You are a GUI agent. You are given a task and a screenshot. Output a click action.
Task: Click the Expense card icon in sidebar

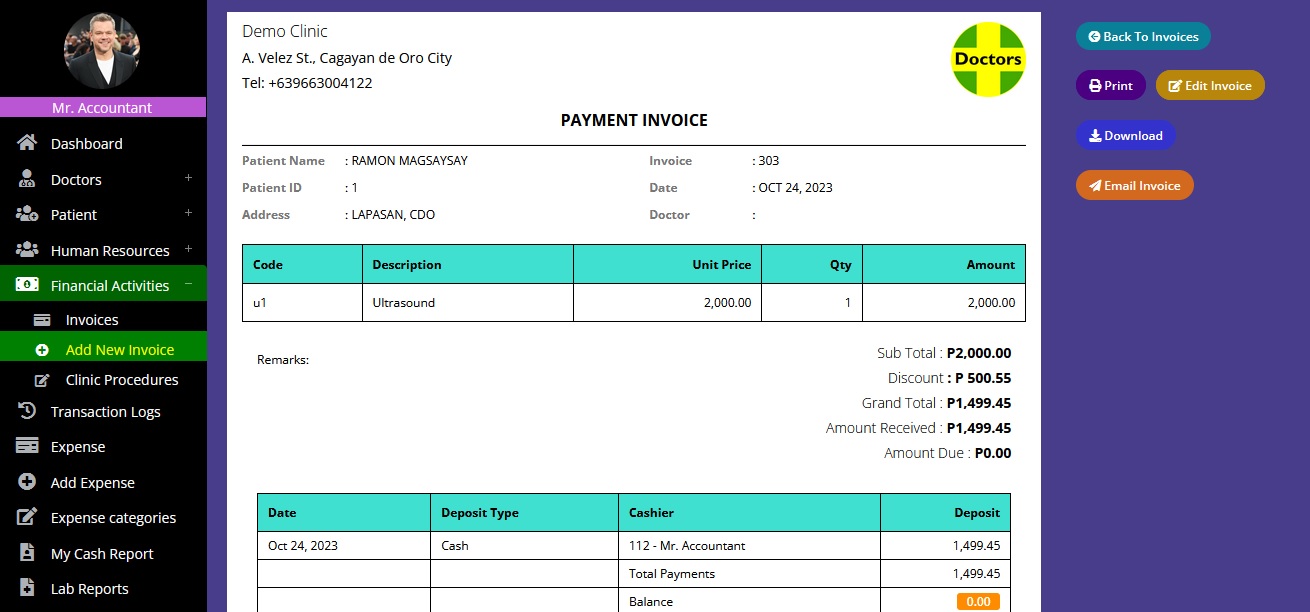coord(27,446)
